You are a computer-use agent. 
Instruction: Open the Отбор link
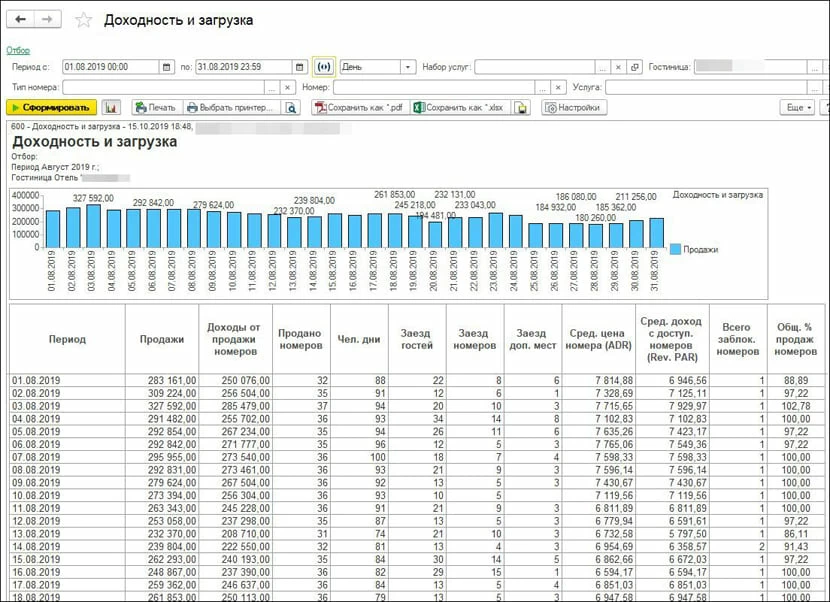pos(18,50)
